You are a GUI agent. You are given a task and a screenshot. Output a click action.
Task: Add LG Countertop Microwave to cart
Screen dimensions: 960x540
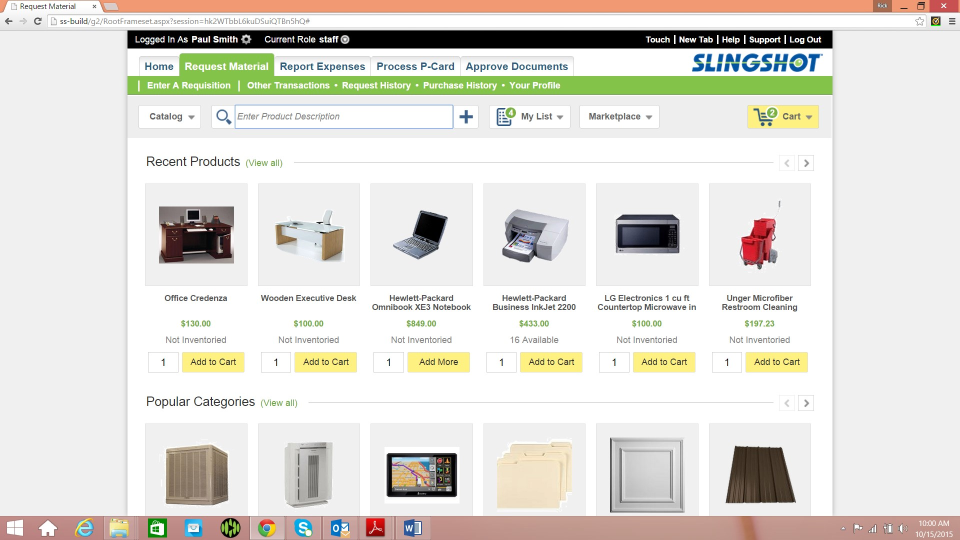coord(664,362)
